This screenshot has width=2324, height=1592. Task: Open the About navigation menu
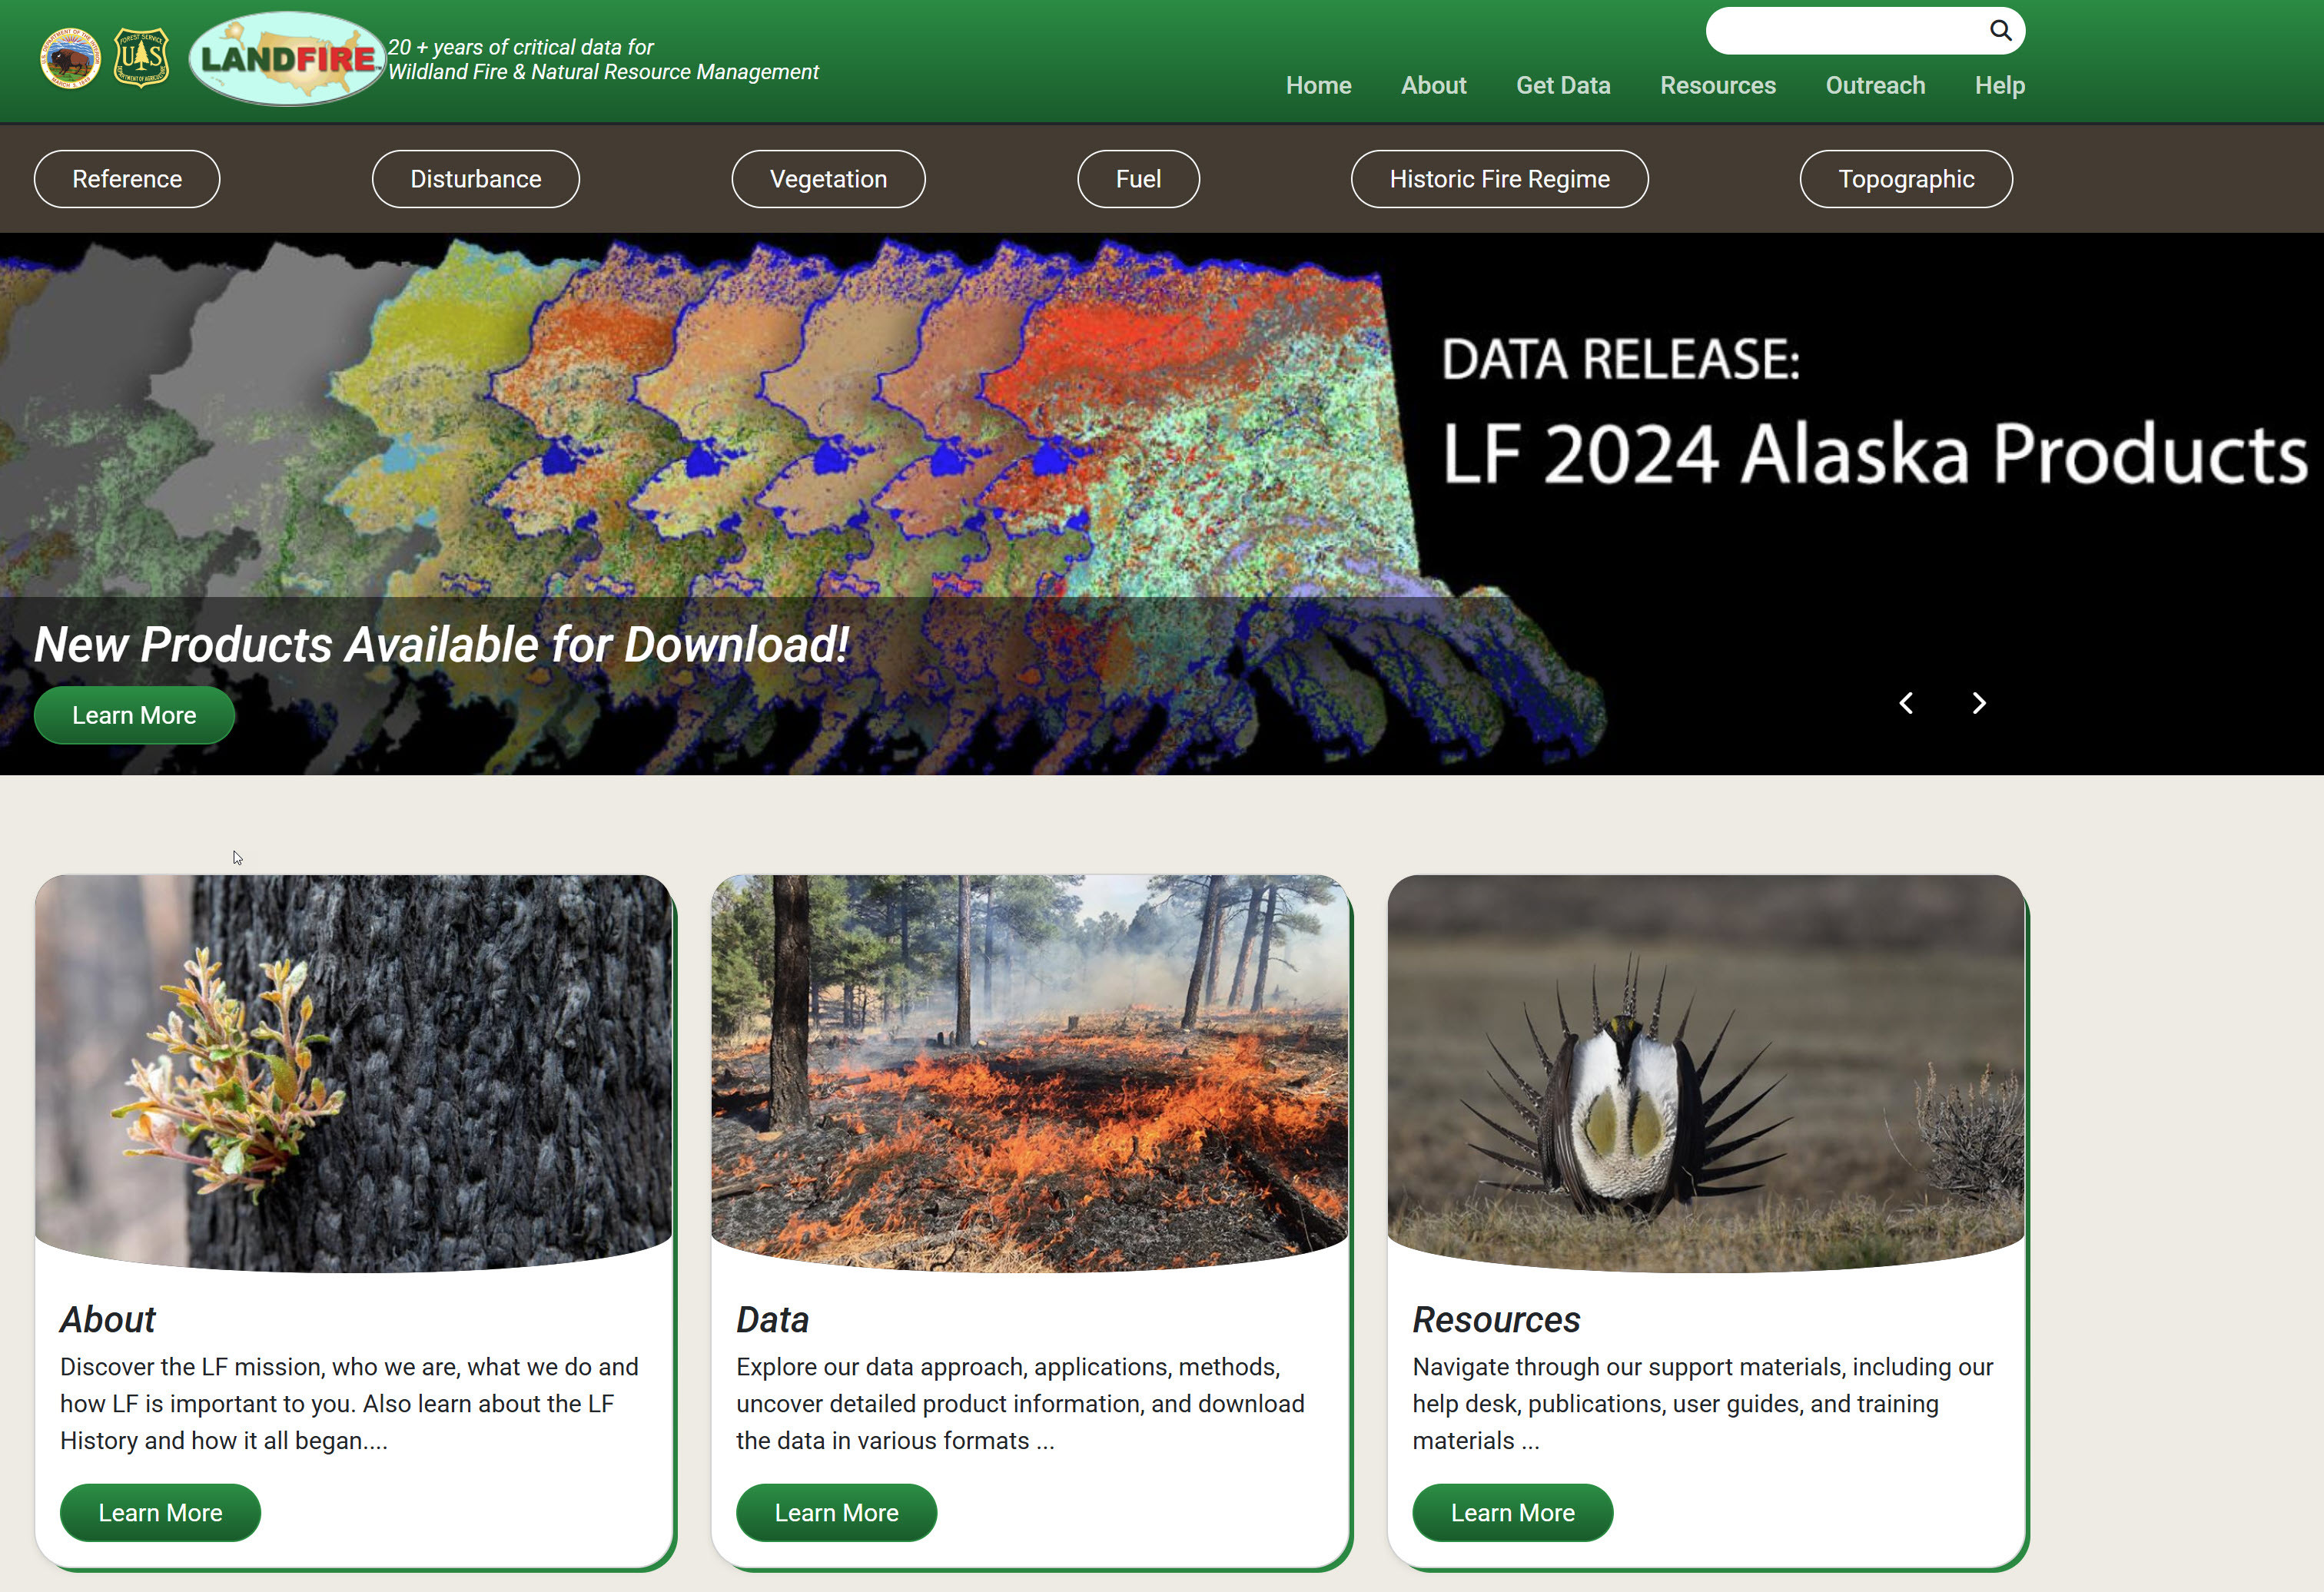click(1433, 85)
